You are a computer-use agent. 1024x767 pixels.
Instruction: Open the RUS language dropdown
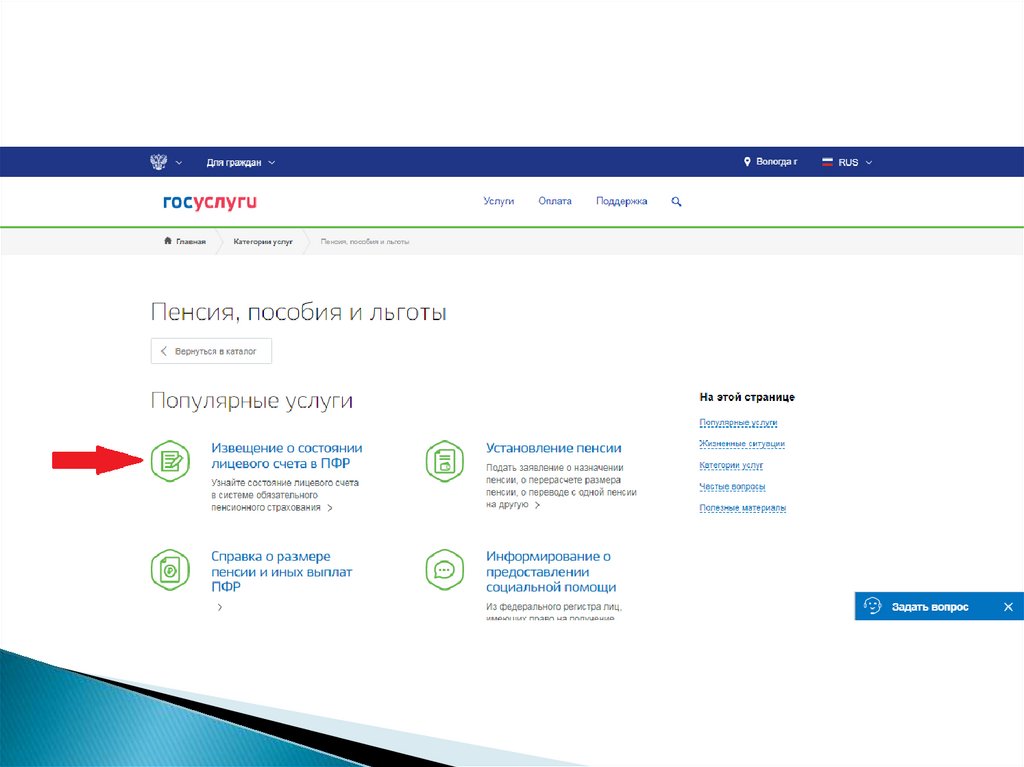point(855,163)
